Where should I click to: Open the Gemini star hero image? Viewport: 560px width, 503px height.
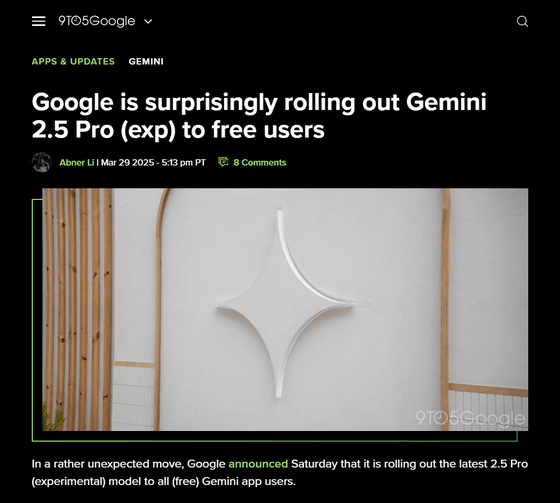click(285, 309)
